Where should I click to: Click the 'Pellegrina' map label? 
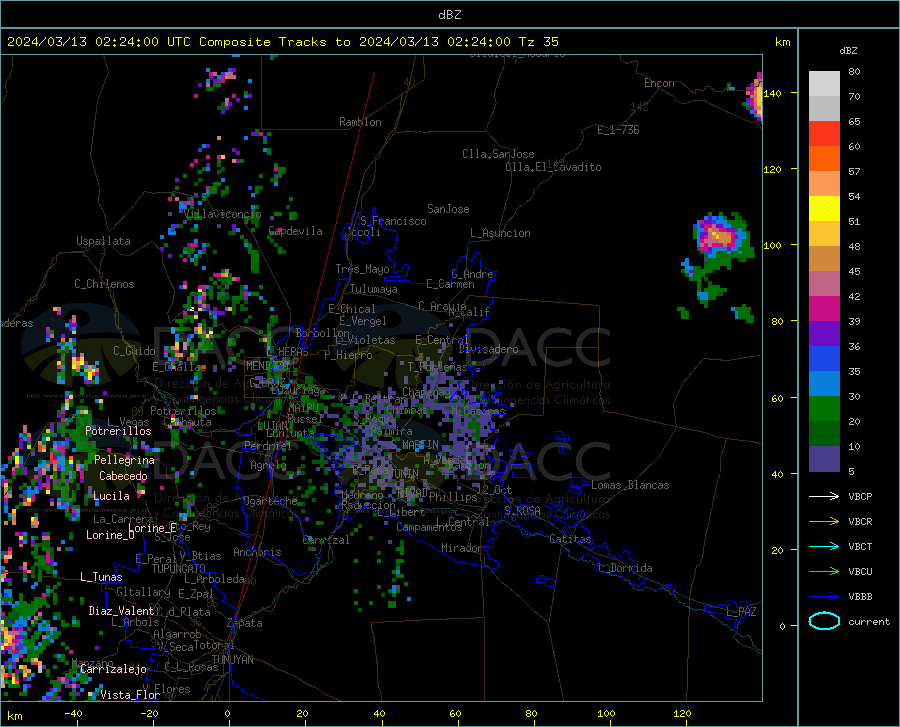pos(125,460)
